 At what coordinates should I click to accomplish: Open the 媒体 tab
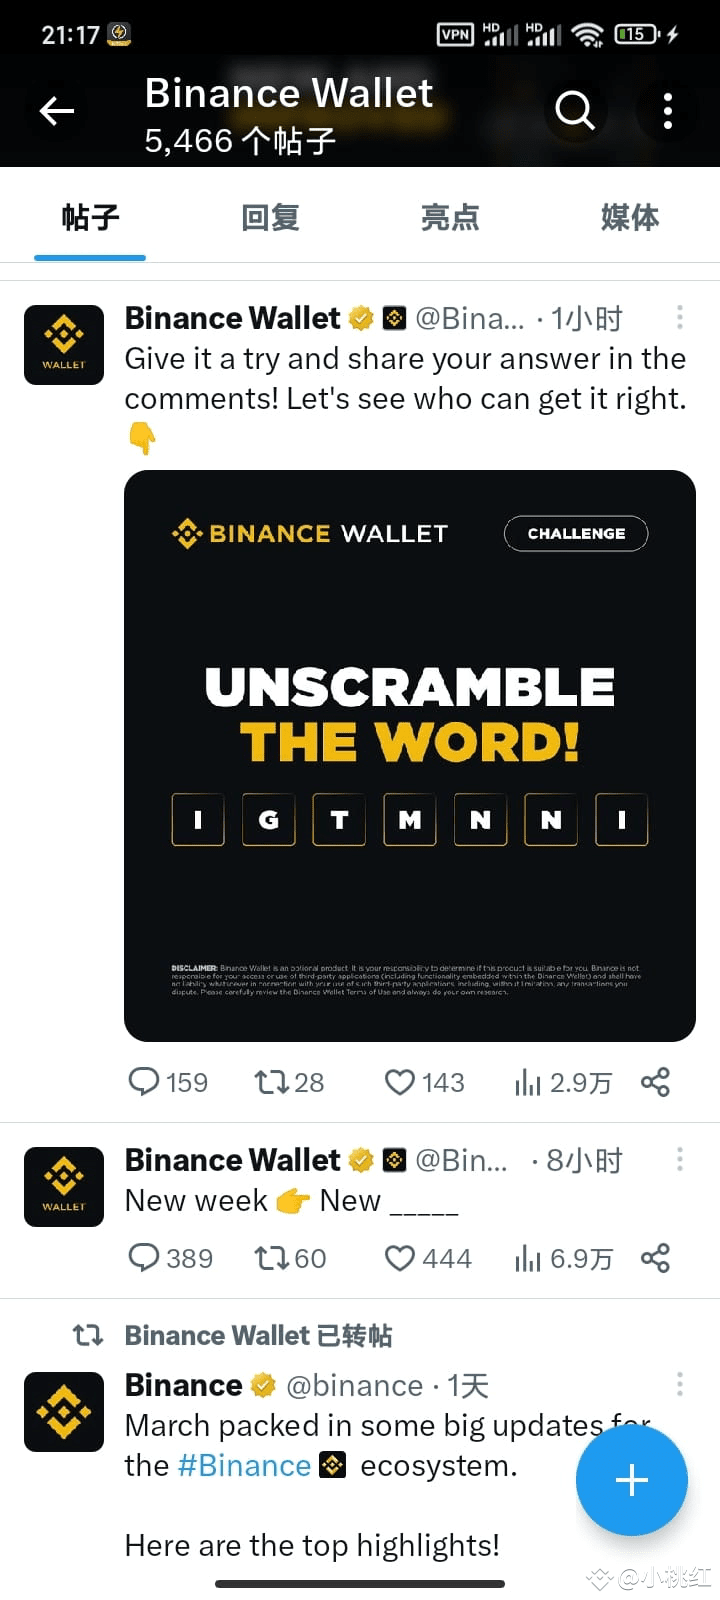[630, 217]
